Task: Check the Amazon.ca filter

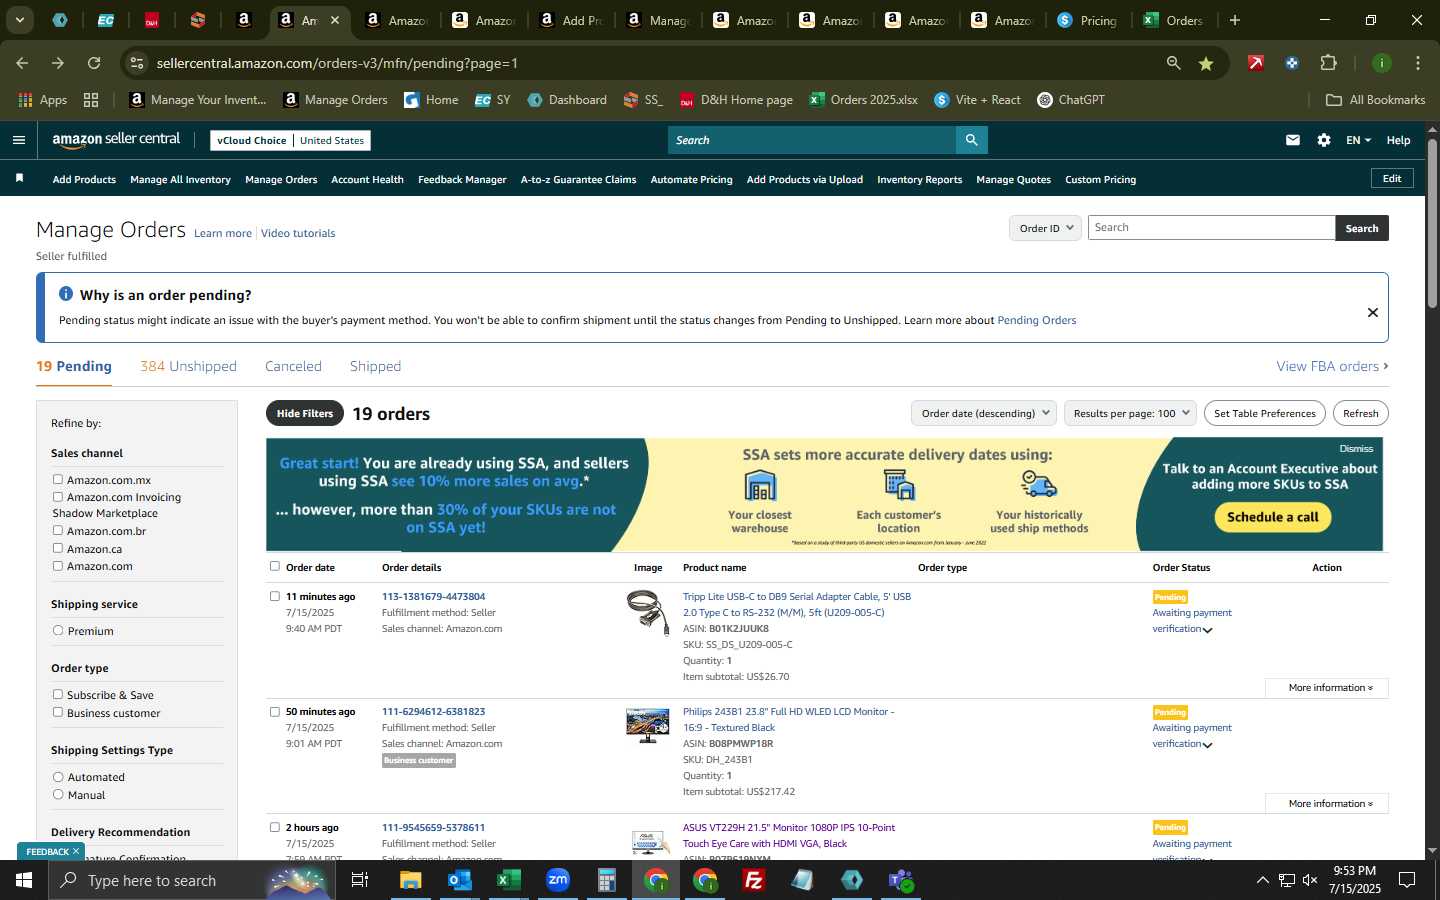Action: (58, 548)
